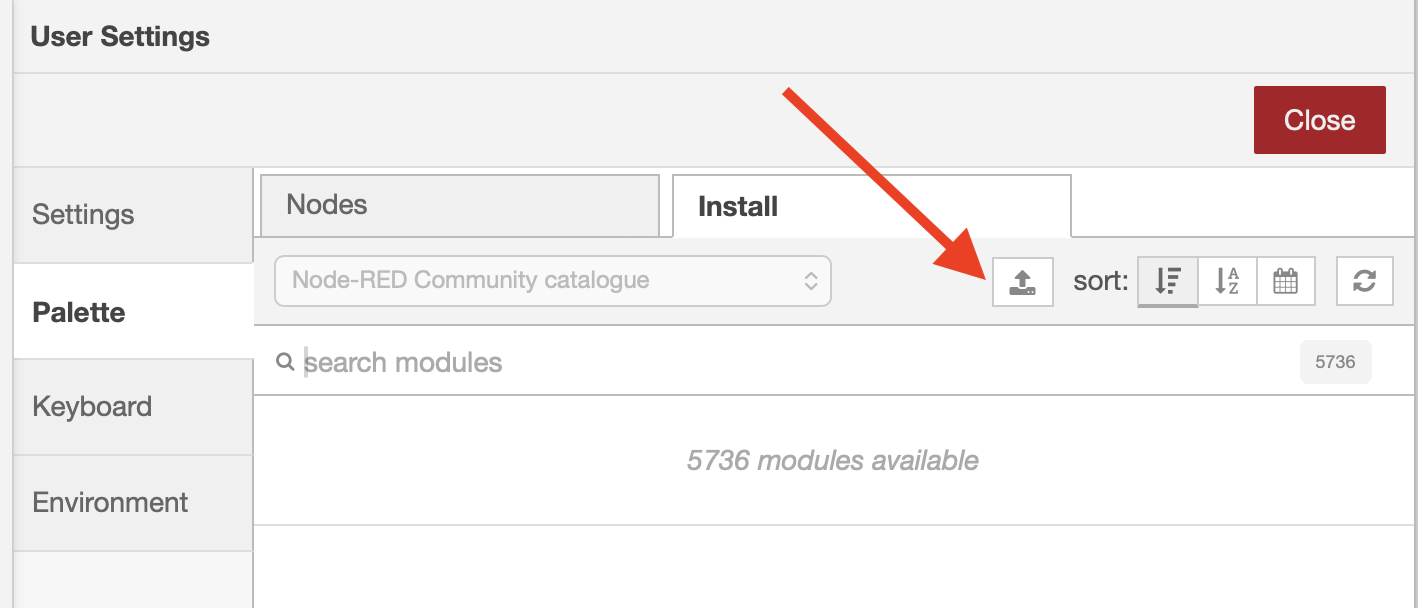The image size is (1418, 608).
Task: Sort modules alphabetically A to Z
Action: (x=1227, y=282)
